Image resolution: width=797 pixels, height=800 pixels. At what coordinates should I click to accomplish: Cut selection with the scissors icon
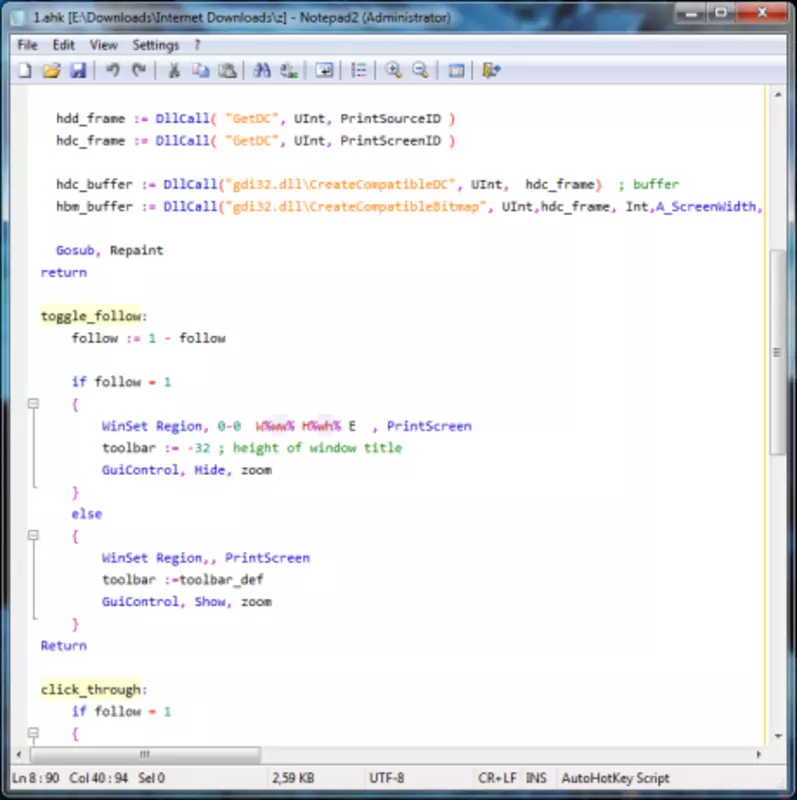[x=174, y=70]
